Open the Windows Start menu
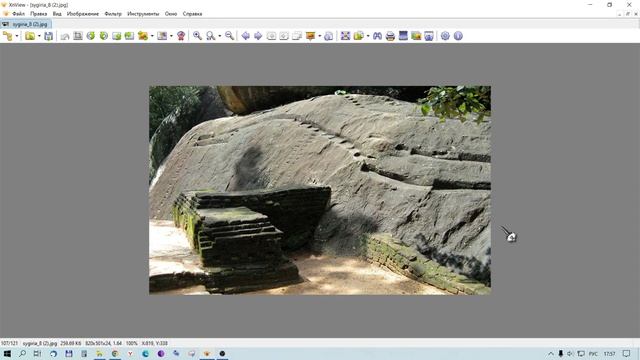Screen dimensions: 640x360 pyautogui.click(x=7, y=353)
